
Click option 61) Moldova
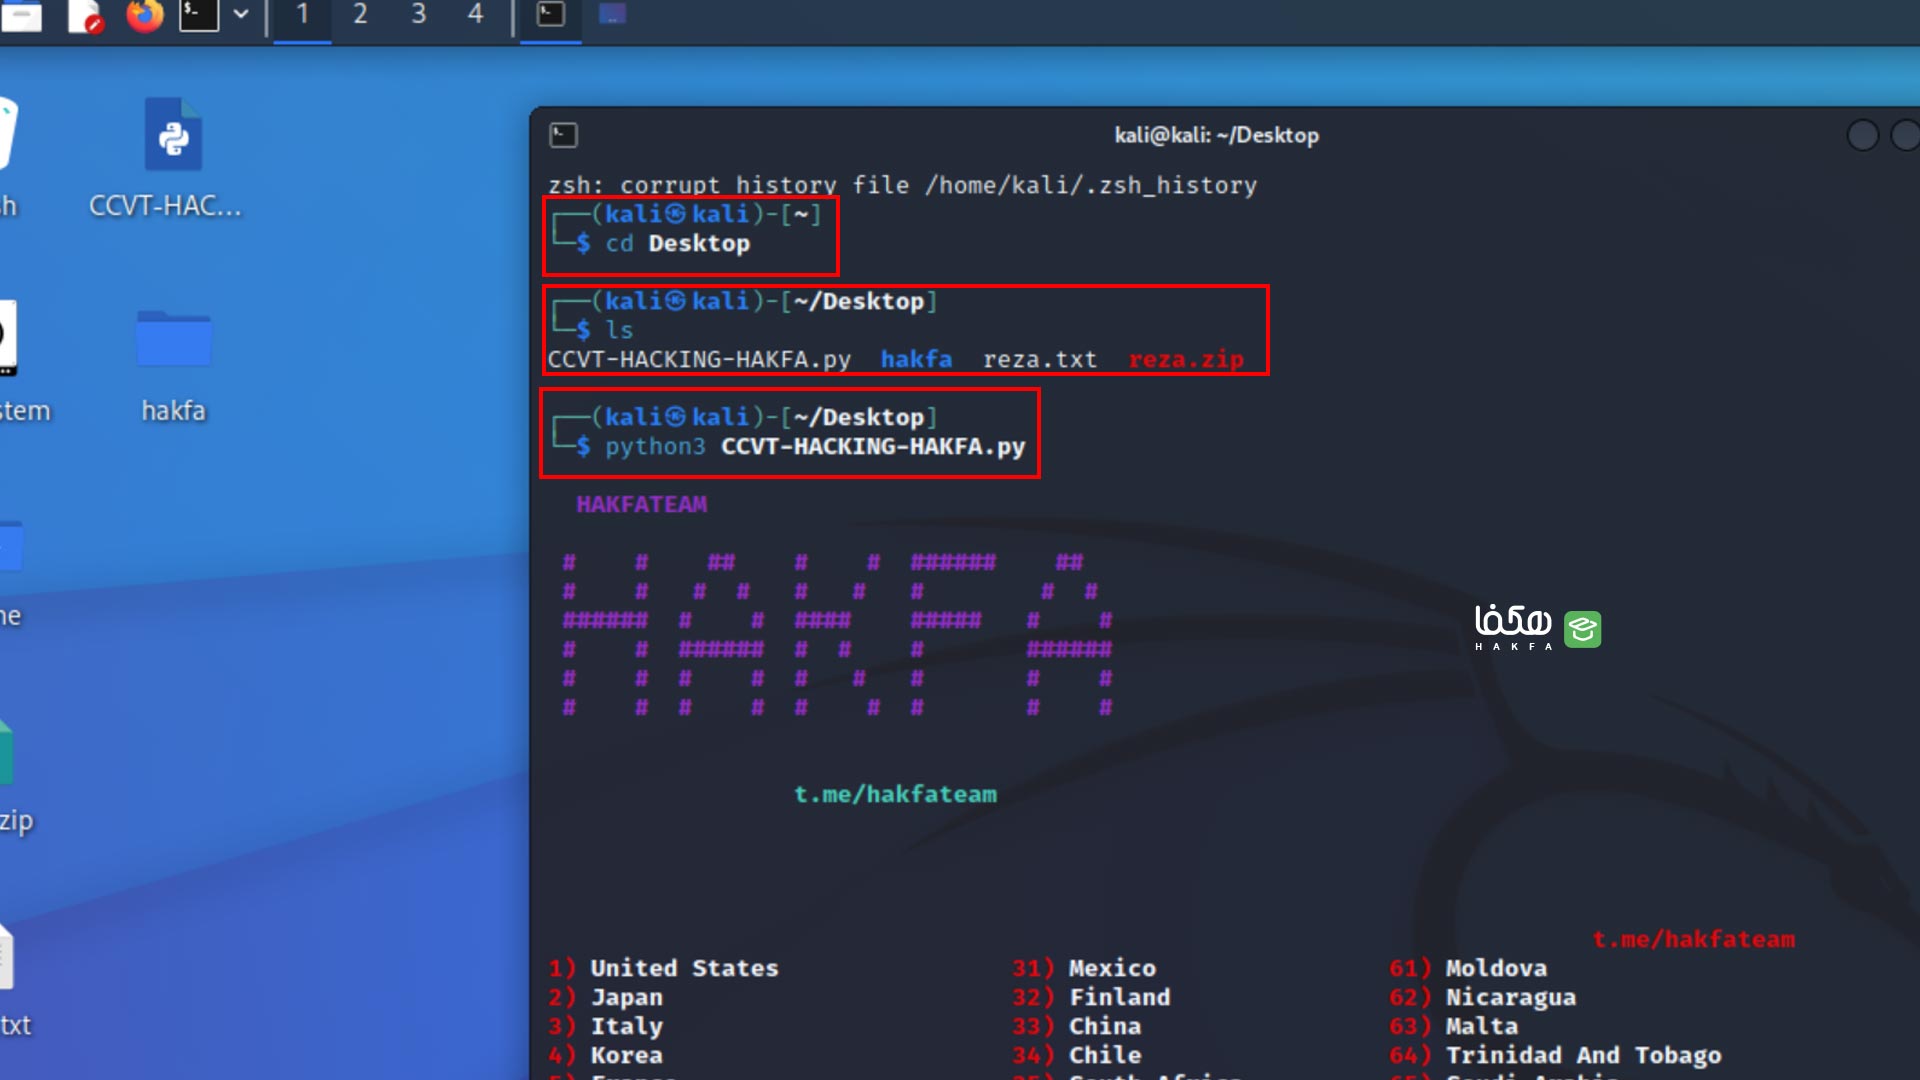pos(1468,968)
